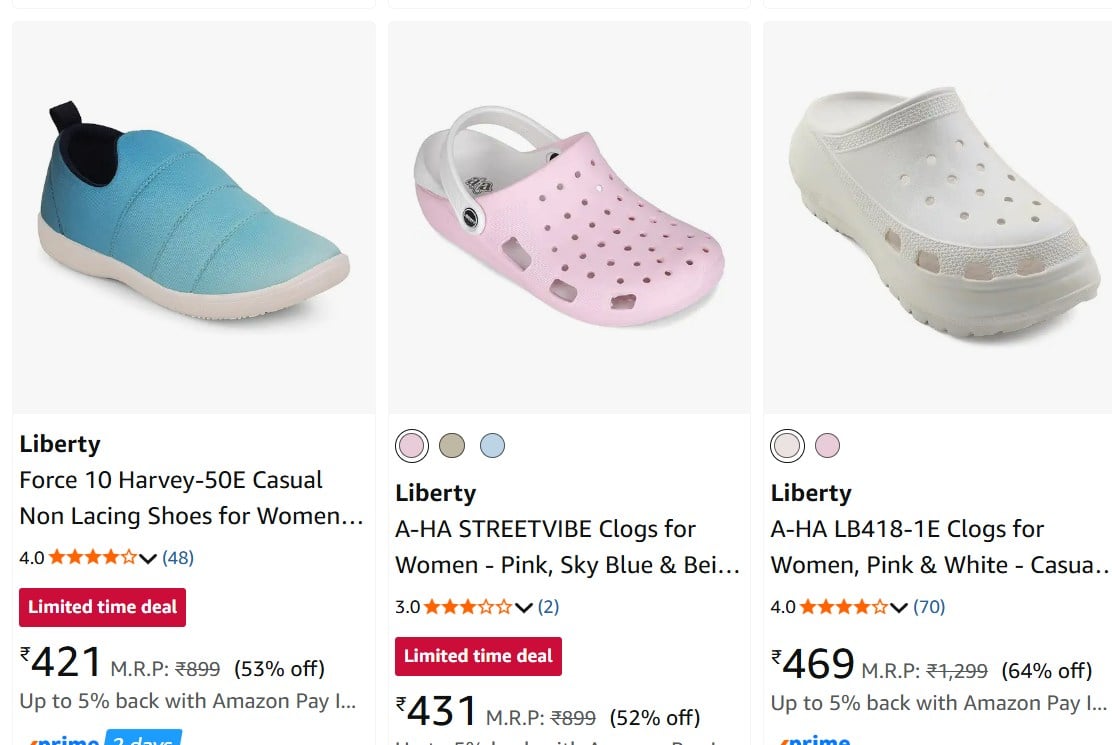Click the ₹421 price on Harvey shoes
Screen dimensions: 1112x745
(60, 662)
